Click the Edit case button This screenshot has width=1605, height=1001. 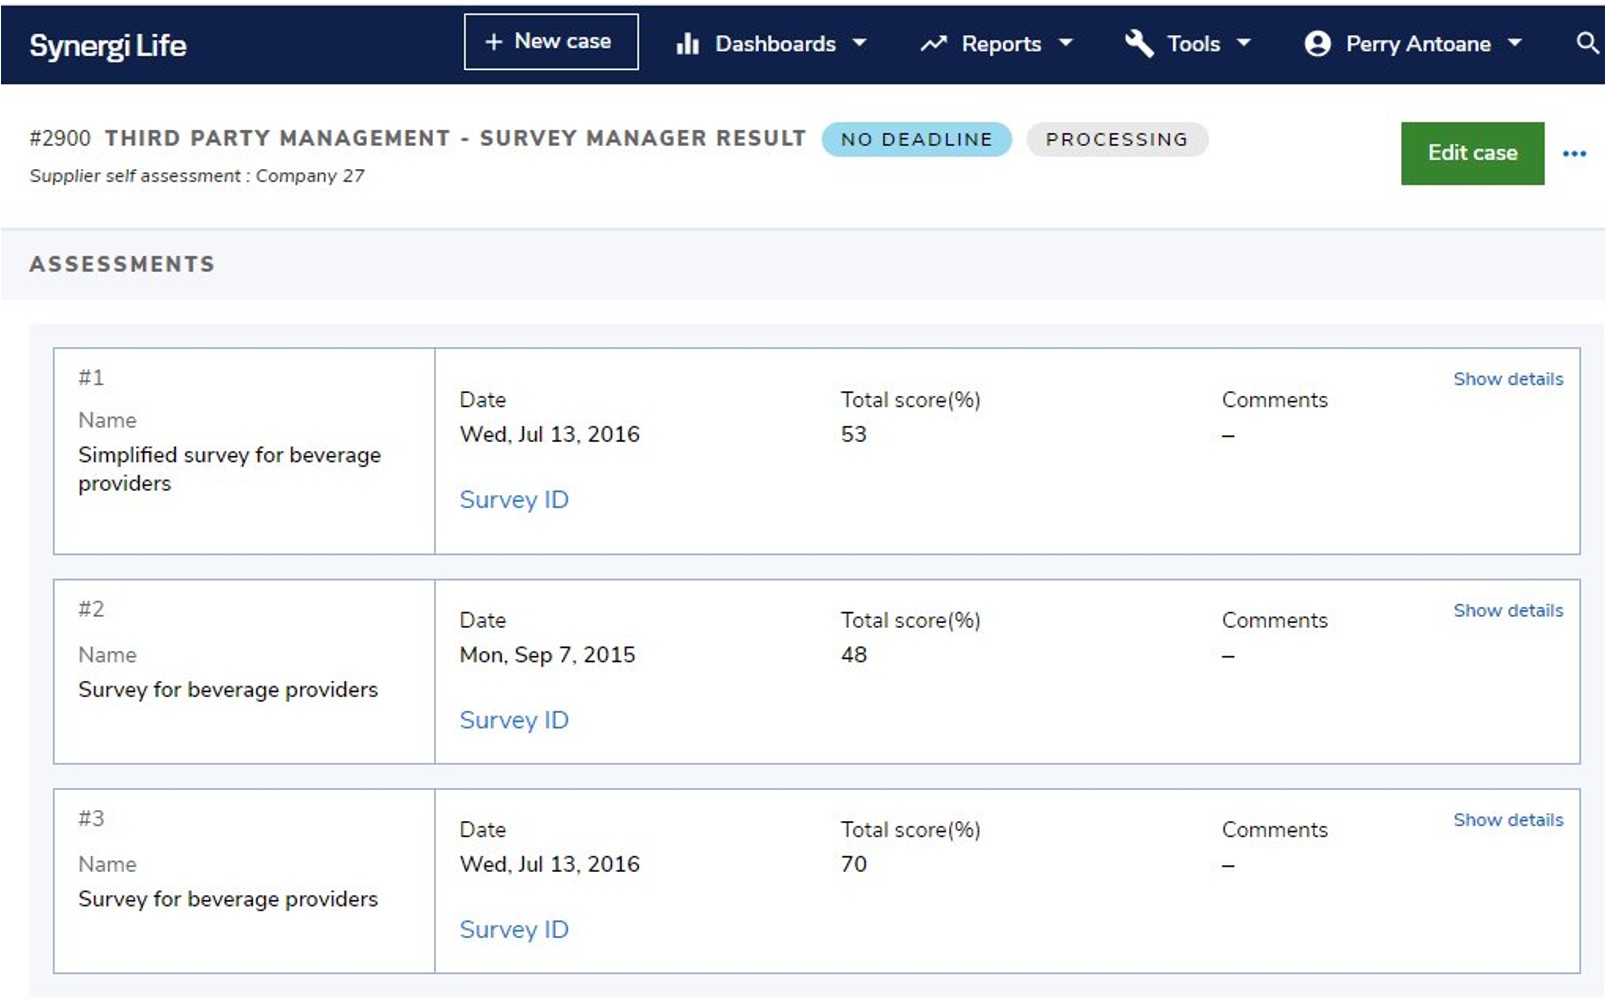click(1471, 153)
